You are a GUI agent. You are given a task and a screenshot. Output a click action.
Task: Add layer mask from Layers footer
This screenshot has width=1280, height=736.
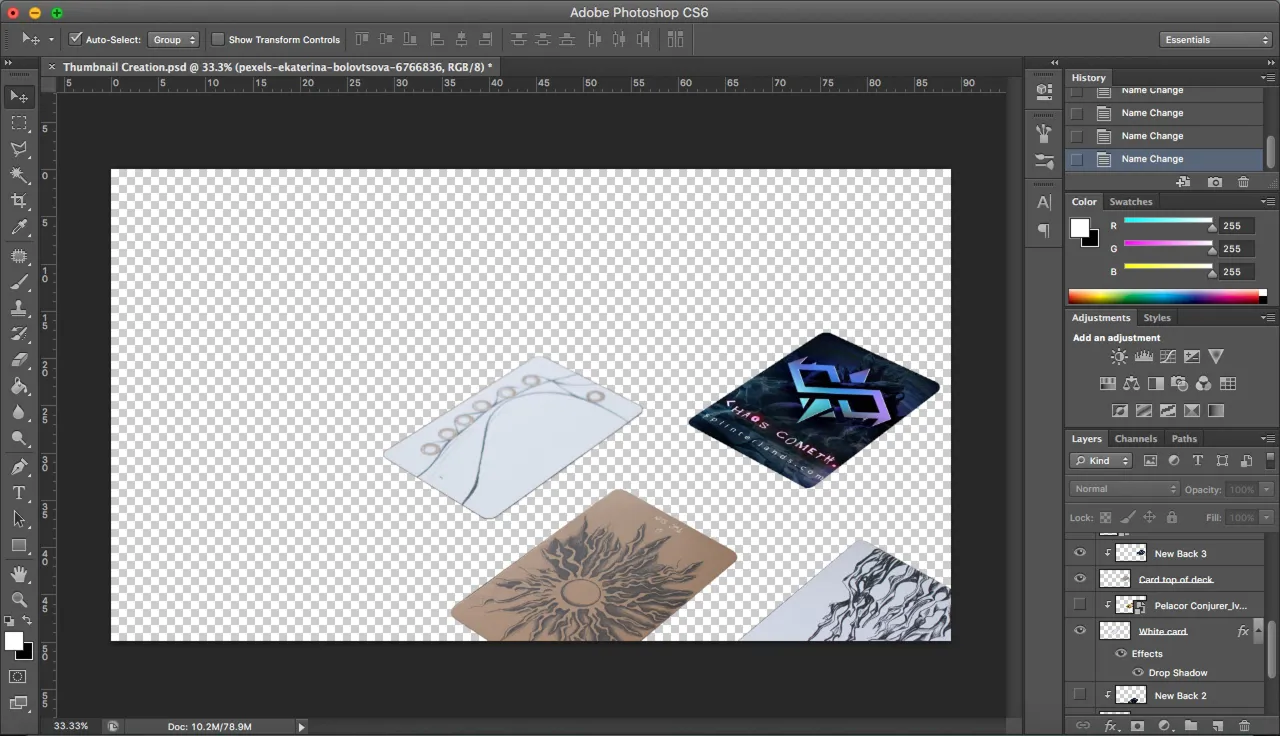click(1136, 726)
